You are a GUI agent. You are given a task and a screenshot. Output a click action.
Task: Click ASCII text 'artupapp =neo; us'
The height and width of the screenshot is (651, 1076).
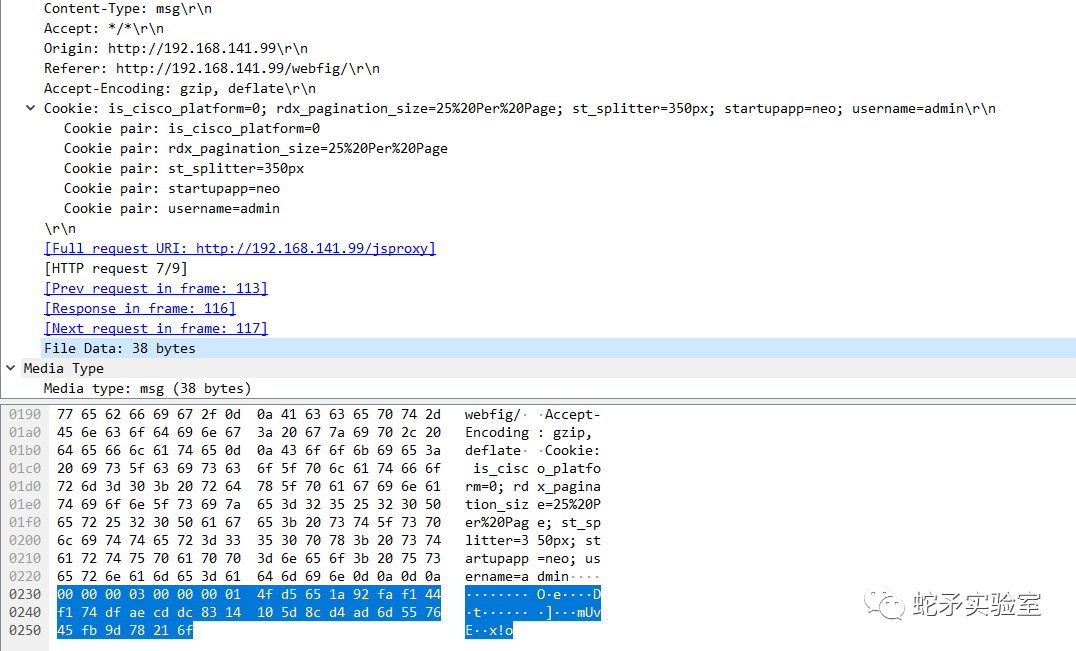click(533, 558)
